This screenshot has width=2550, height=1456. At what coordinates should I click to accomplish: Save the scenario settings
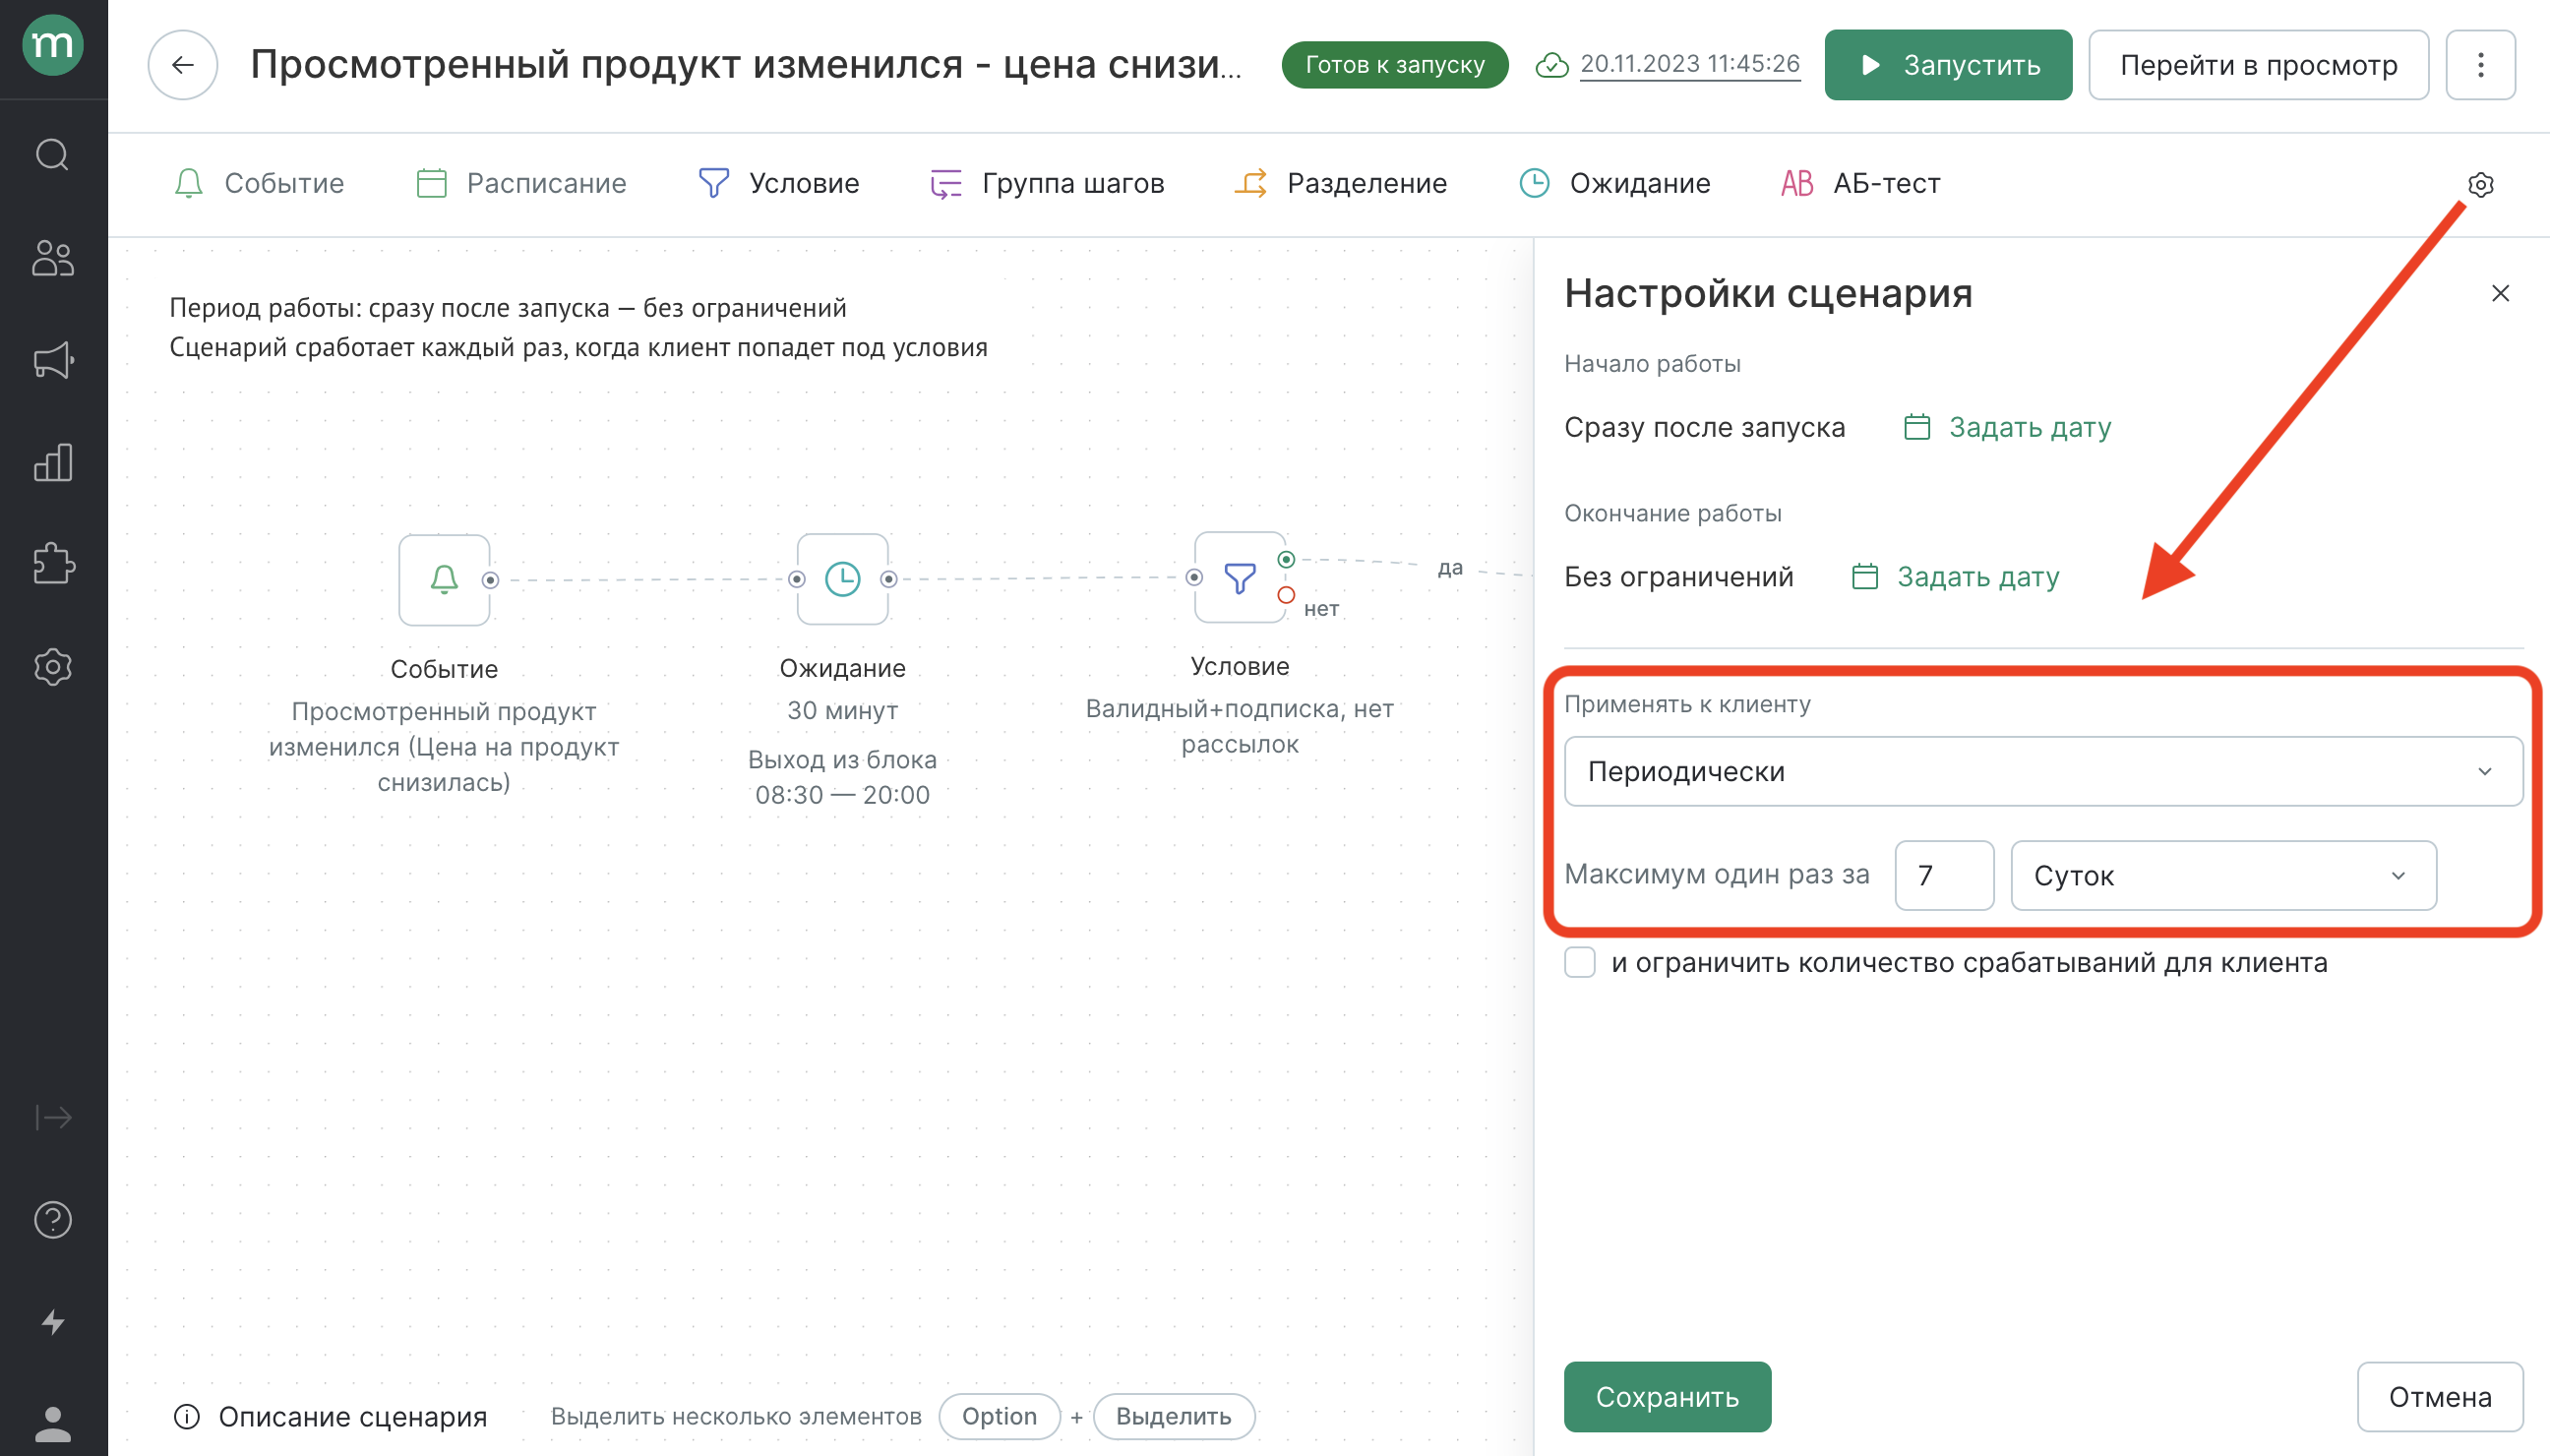[x=1667, y=1397]
